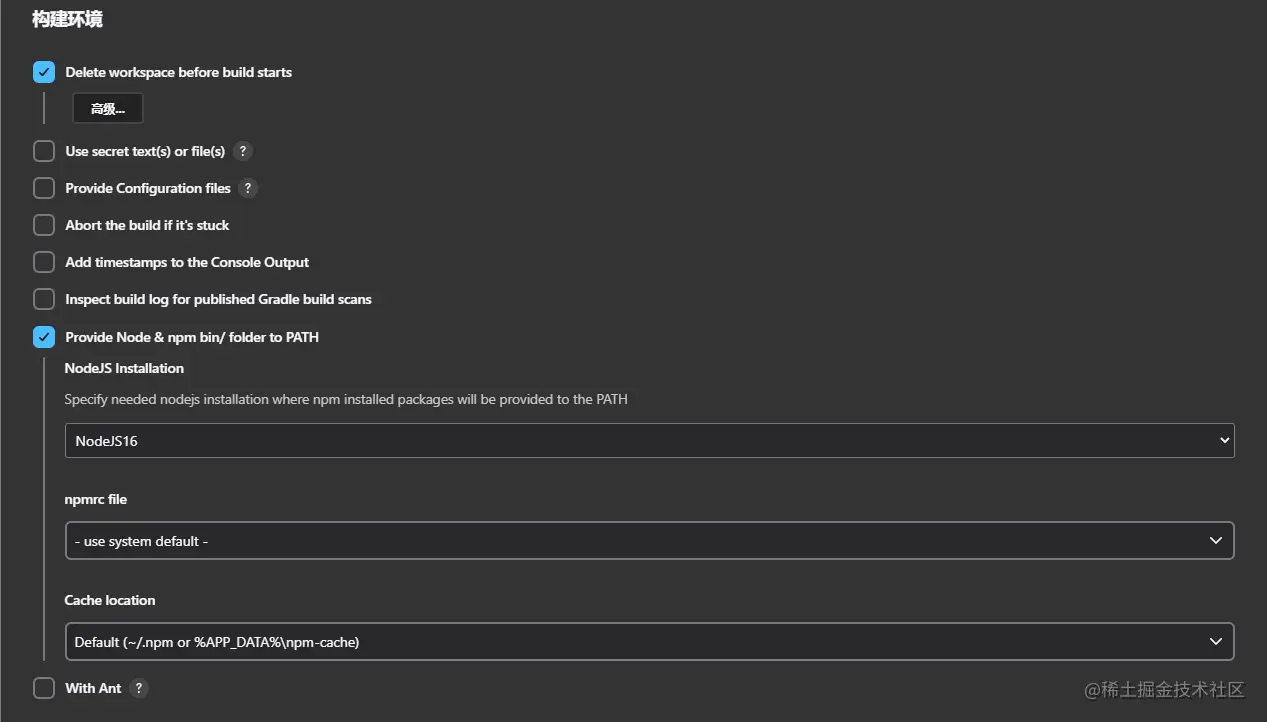Open the Cache location dropdown
Screen dimensions: 1267x722
tap(649, 642)
